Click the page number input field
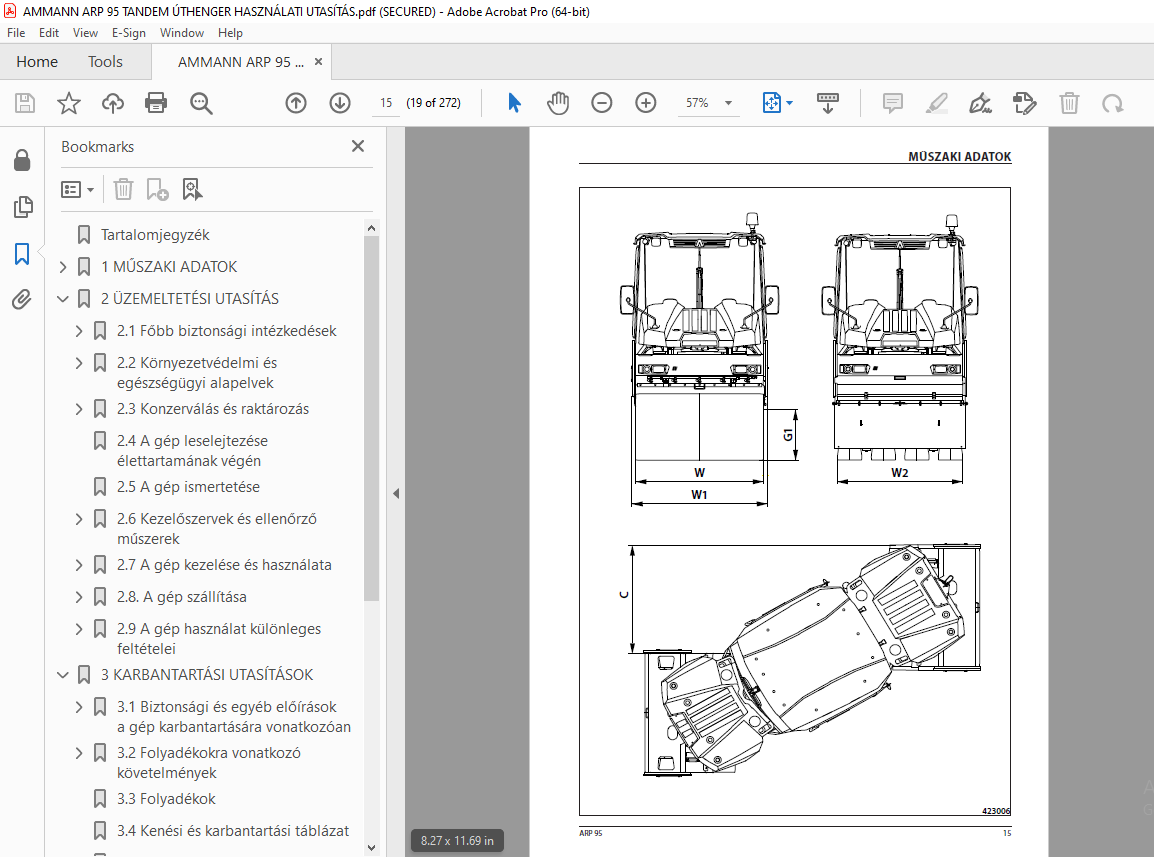The image size is (1154, 857). (x=386, y=103)
